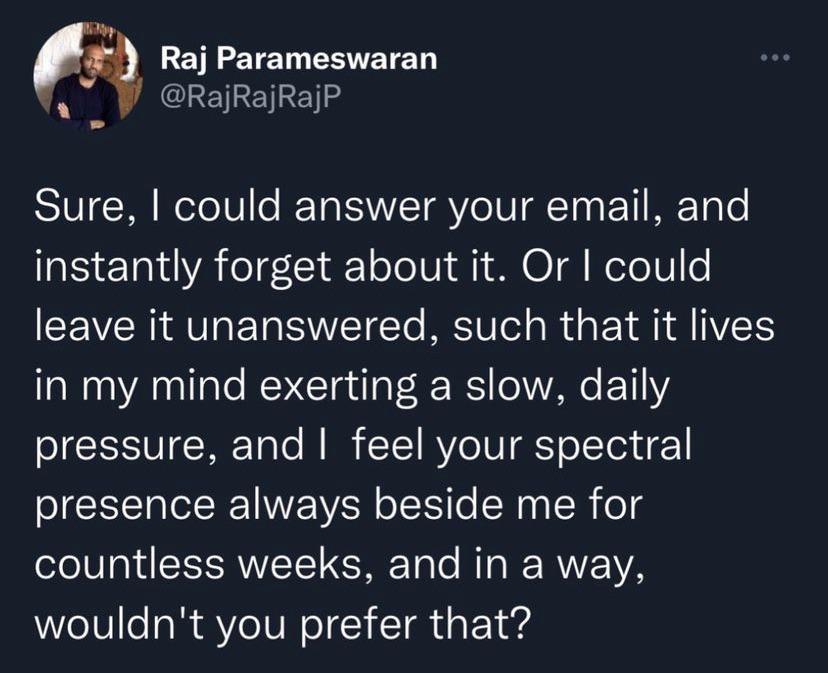Click the word 'prefer' in final line
The width and height of the screenshot is (828, 673).
click(359, 624)
